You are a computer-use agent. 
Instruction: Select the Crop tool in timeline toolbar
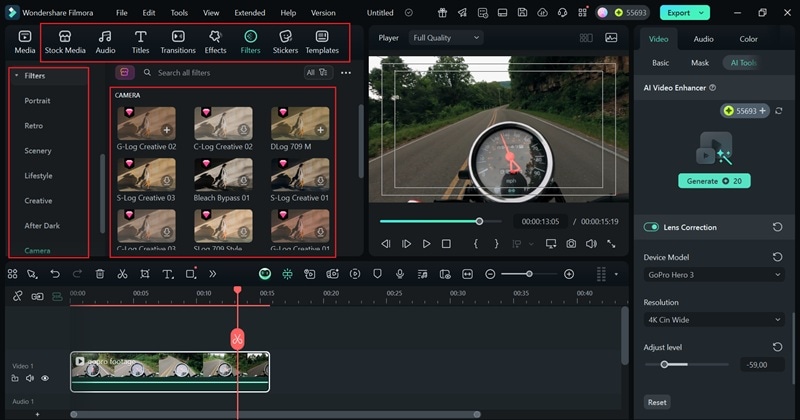(145, 274)
